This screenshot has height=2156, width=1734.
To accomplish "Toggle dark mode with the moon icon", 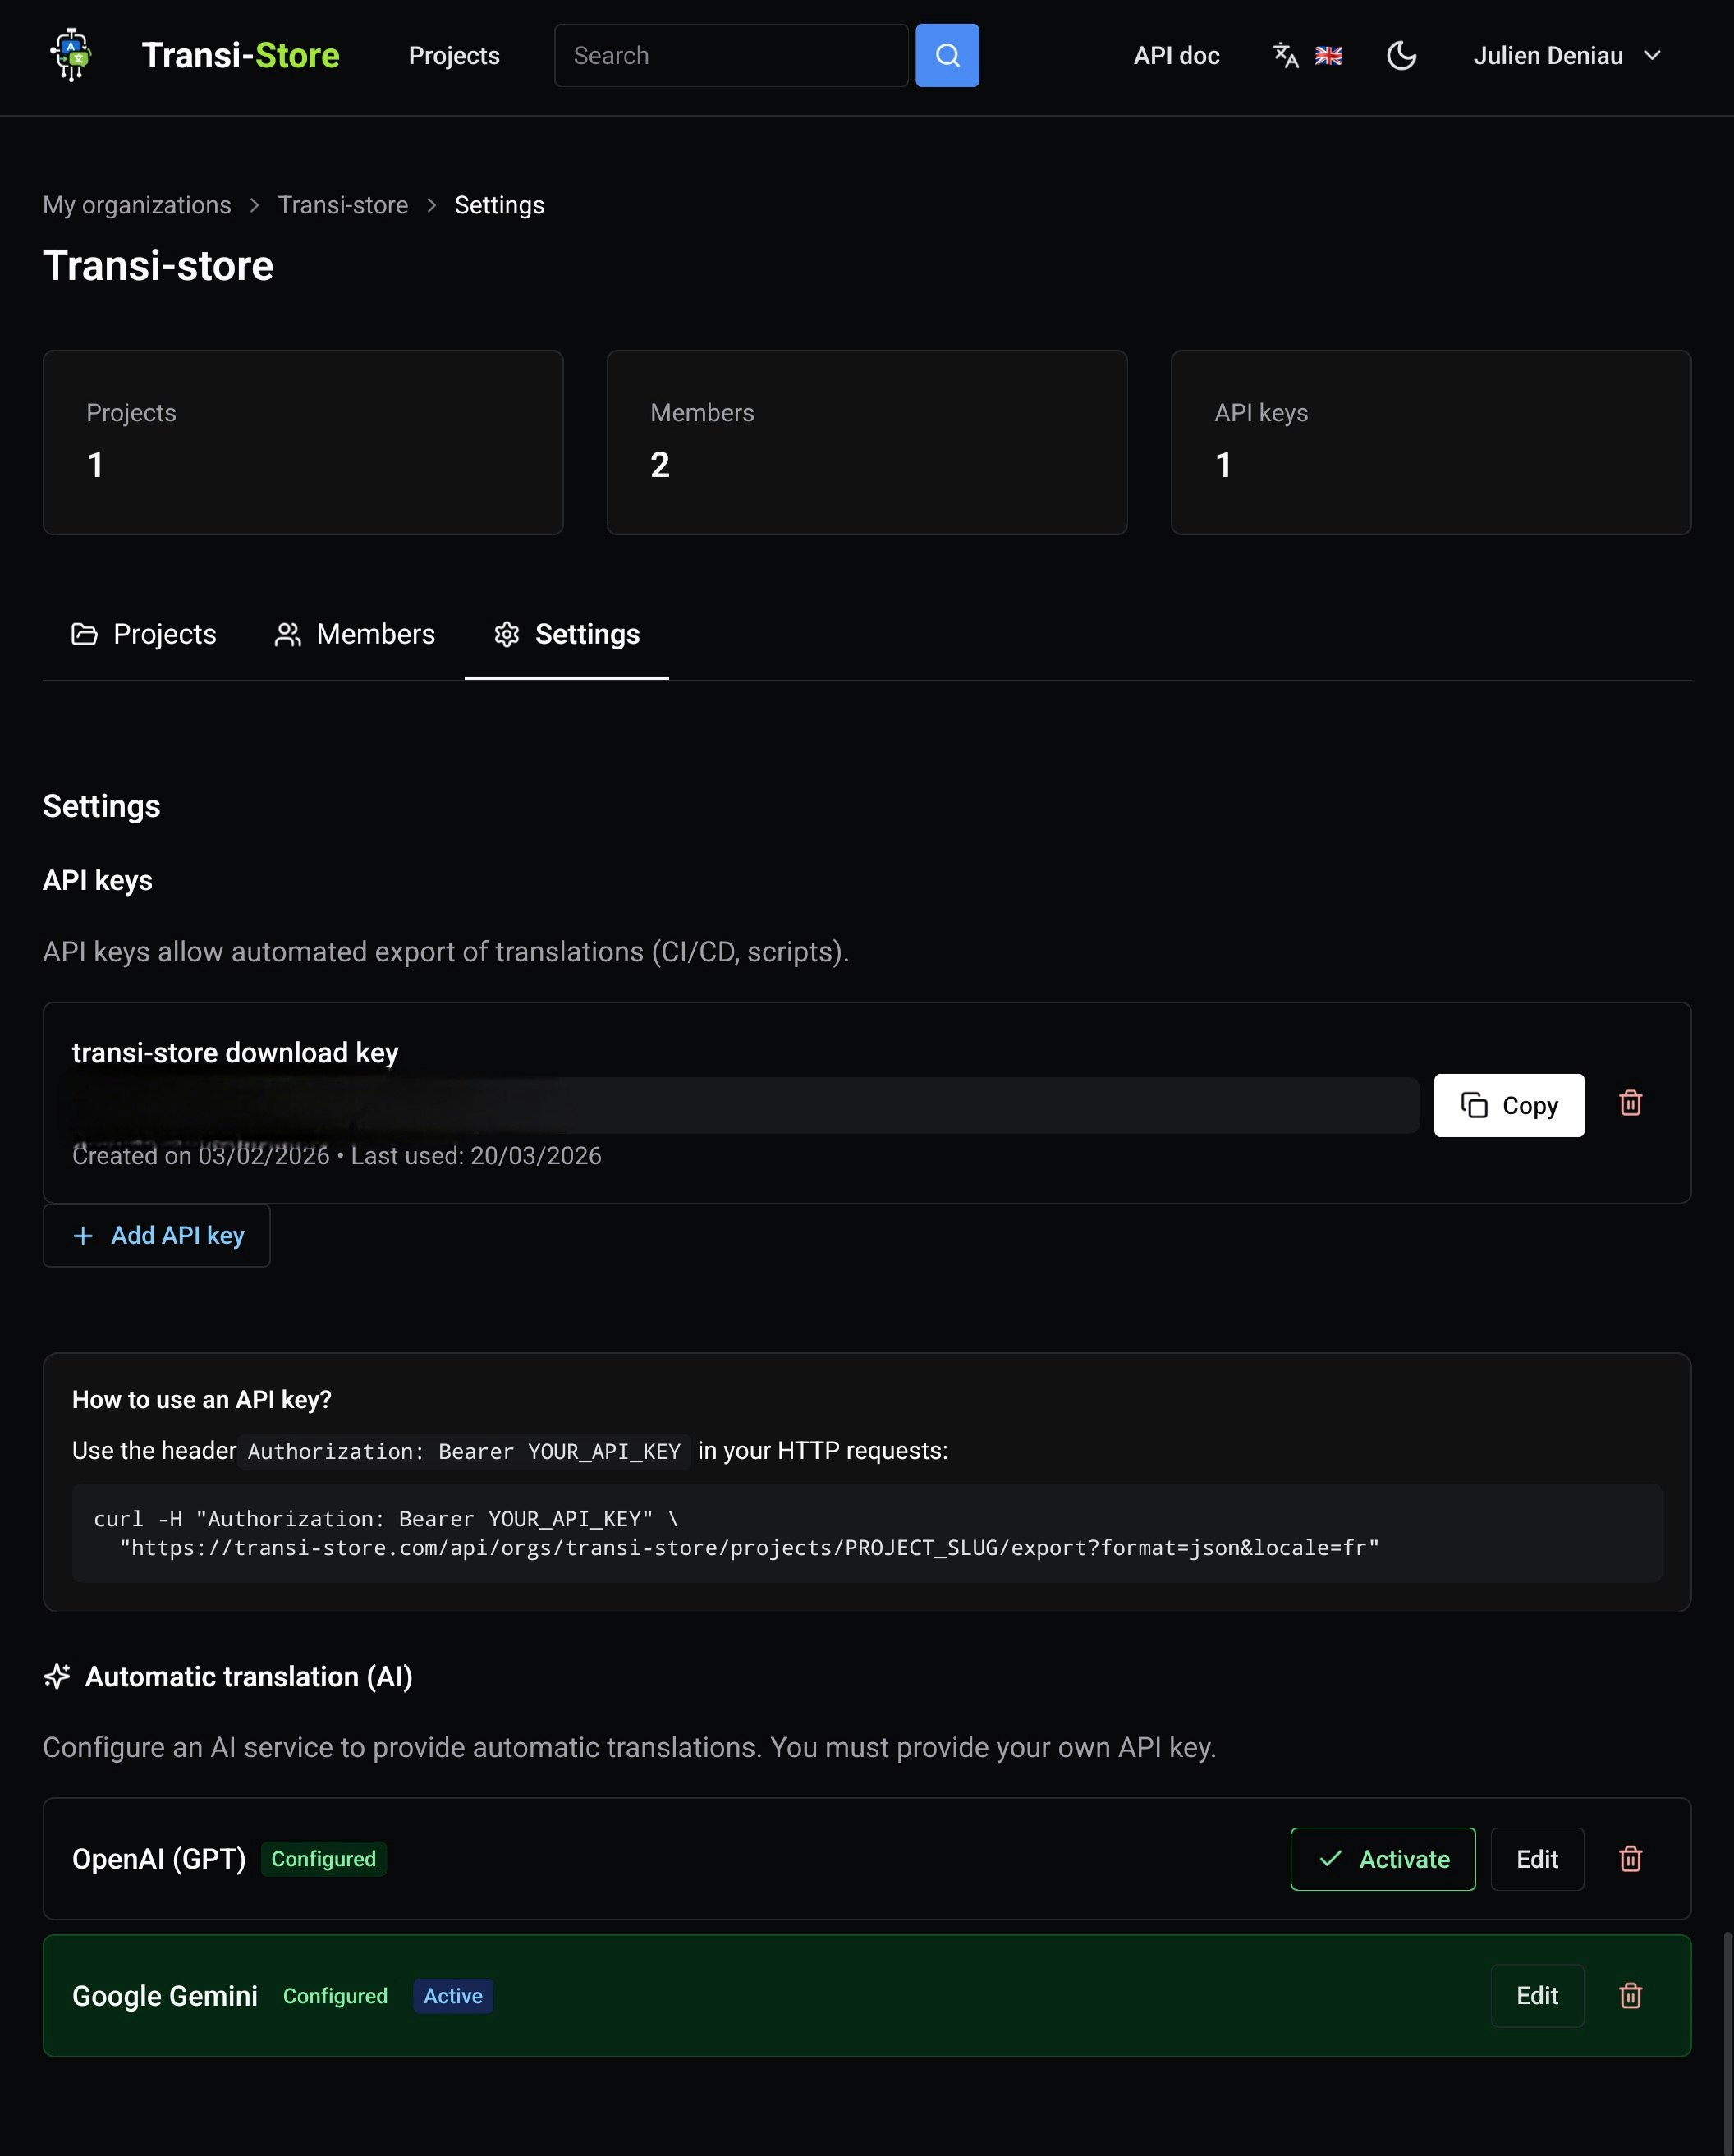I will click(x=1401, y=55).
